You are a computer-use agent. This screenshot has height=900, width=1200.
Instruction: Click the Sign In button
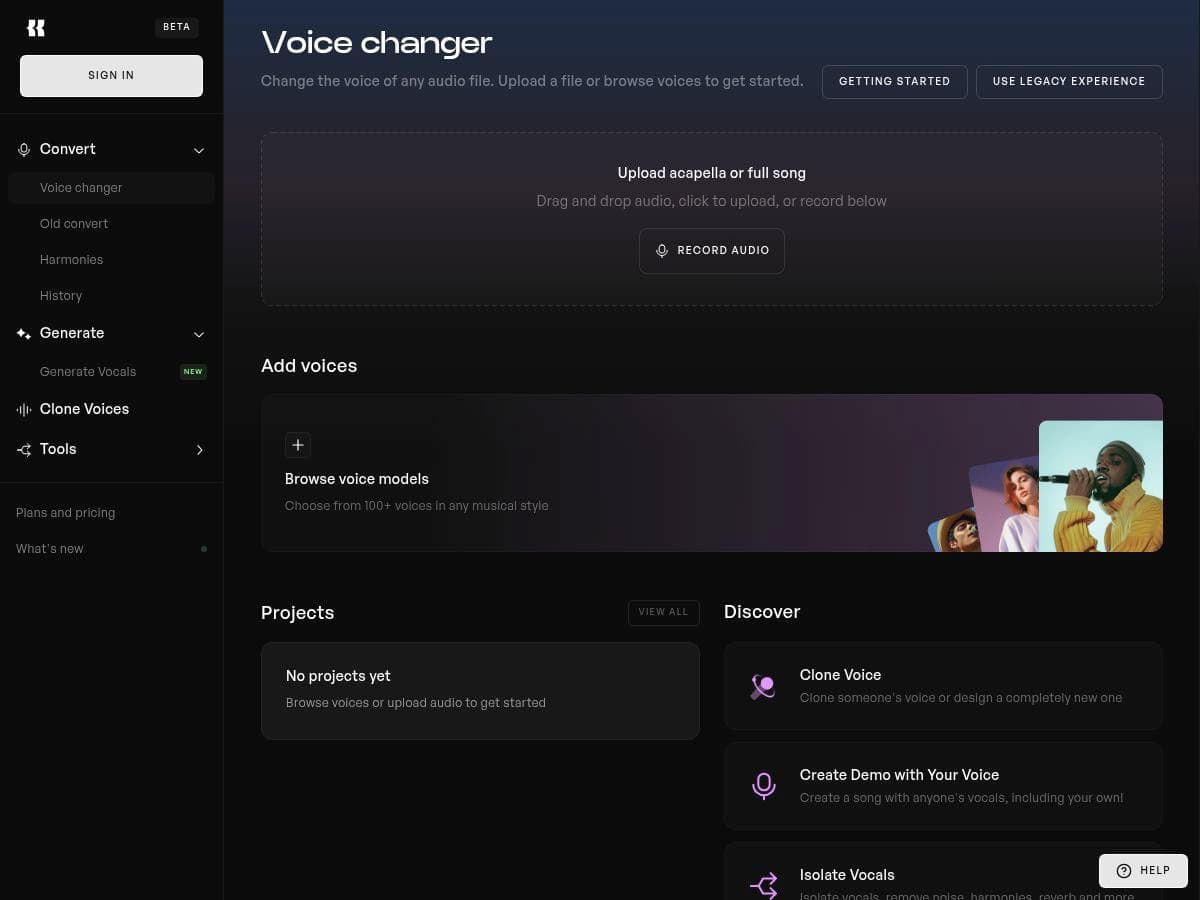(111, 76)
